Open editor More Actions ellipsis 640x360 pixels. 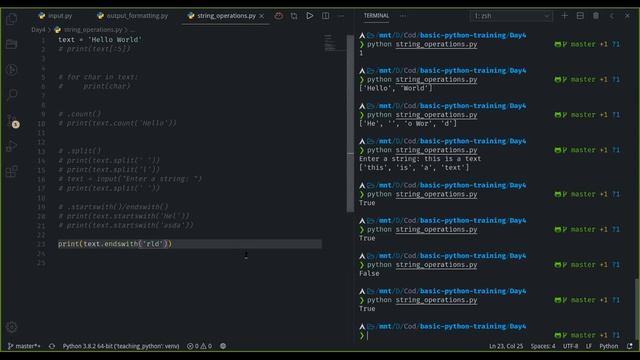point(341,16)
